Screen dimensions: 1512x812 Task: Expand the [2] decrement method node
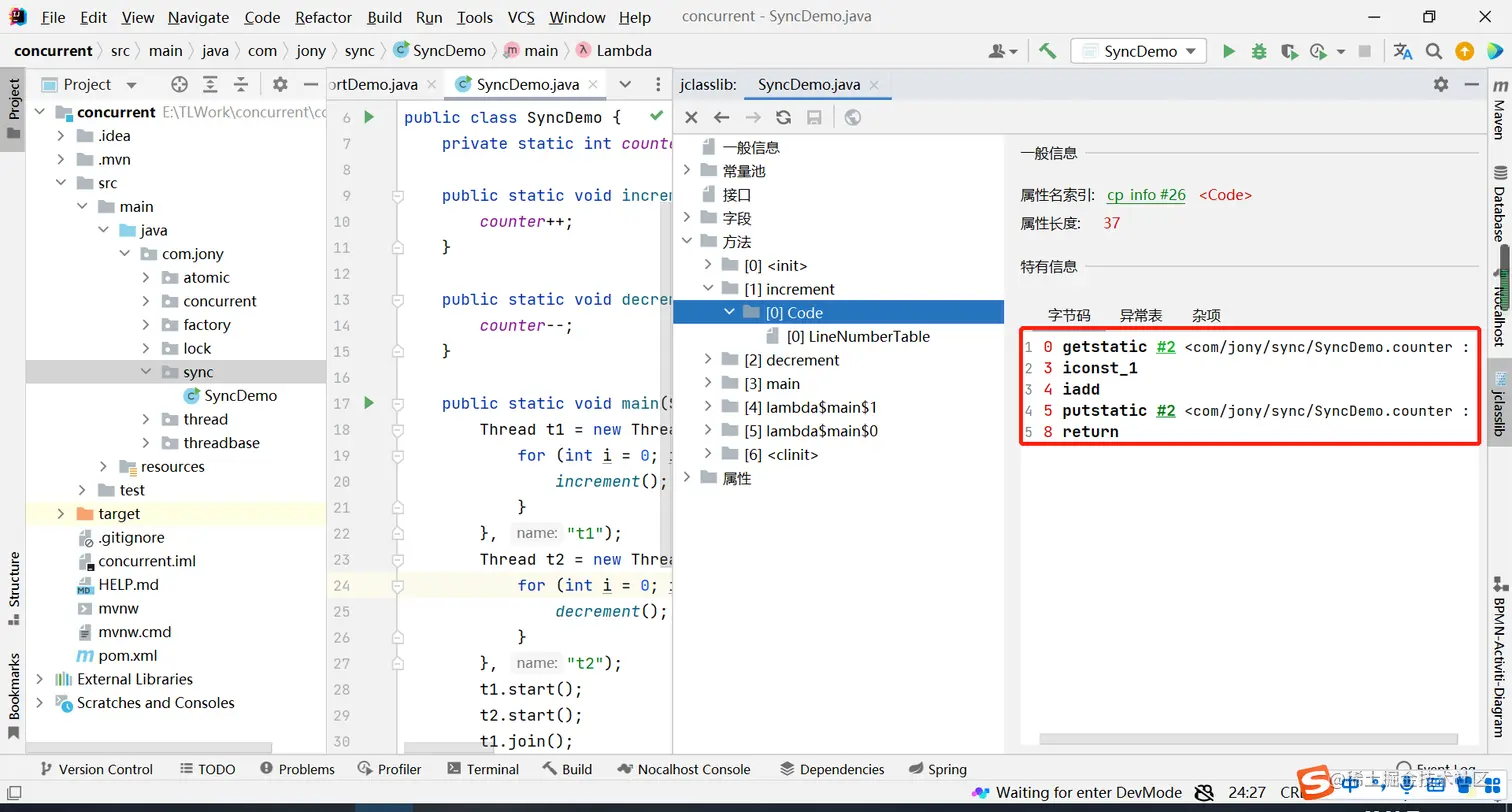point(708,360)
